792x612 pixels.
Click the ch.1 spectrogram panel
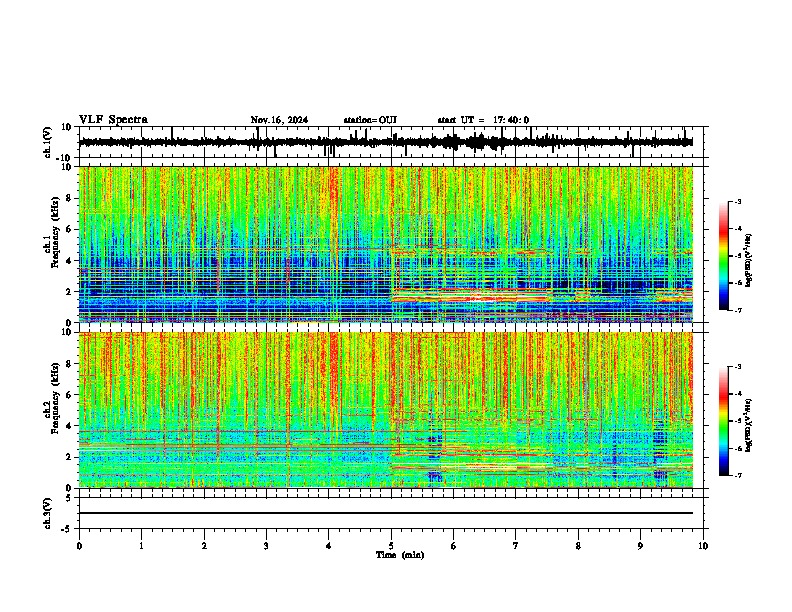(x=386, y=244)
